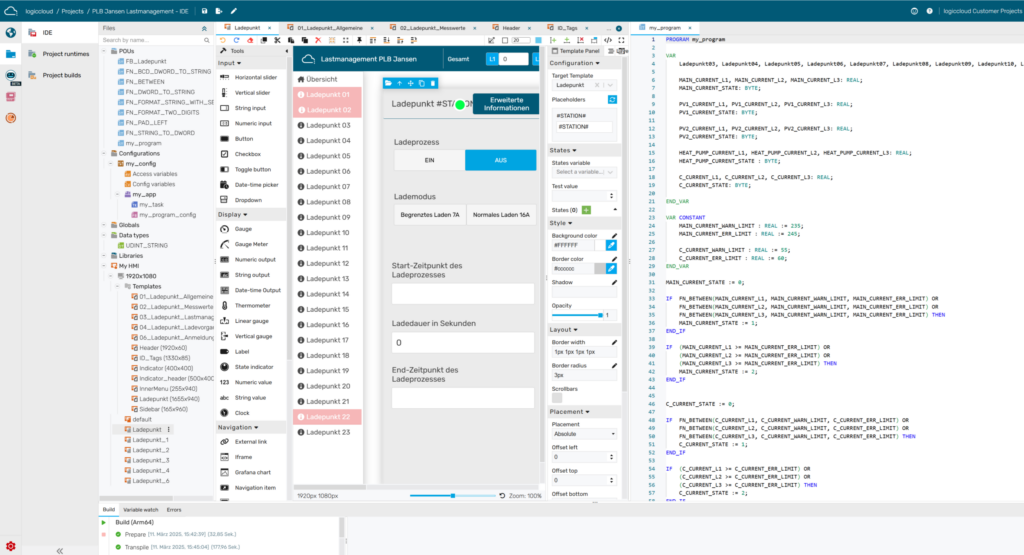Toggle the Scrollbars checkbox
Screen dimensions: 1024x555
pyautogui.click(x=557, y=397)
